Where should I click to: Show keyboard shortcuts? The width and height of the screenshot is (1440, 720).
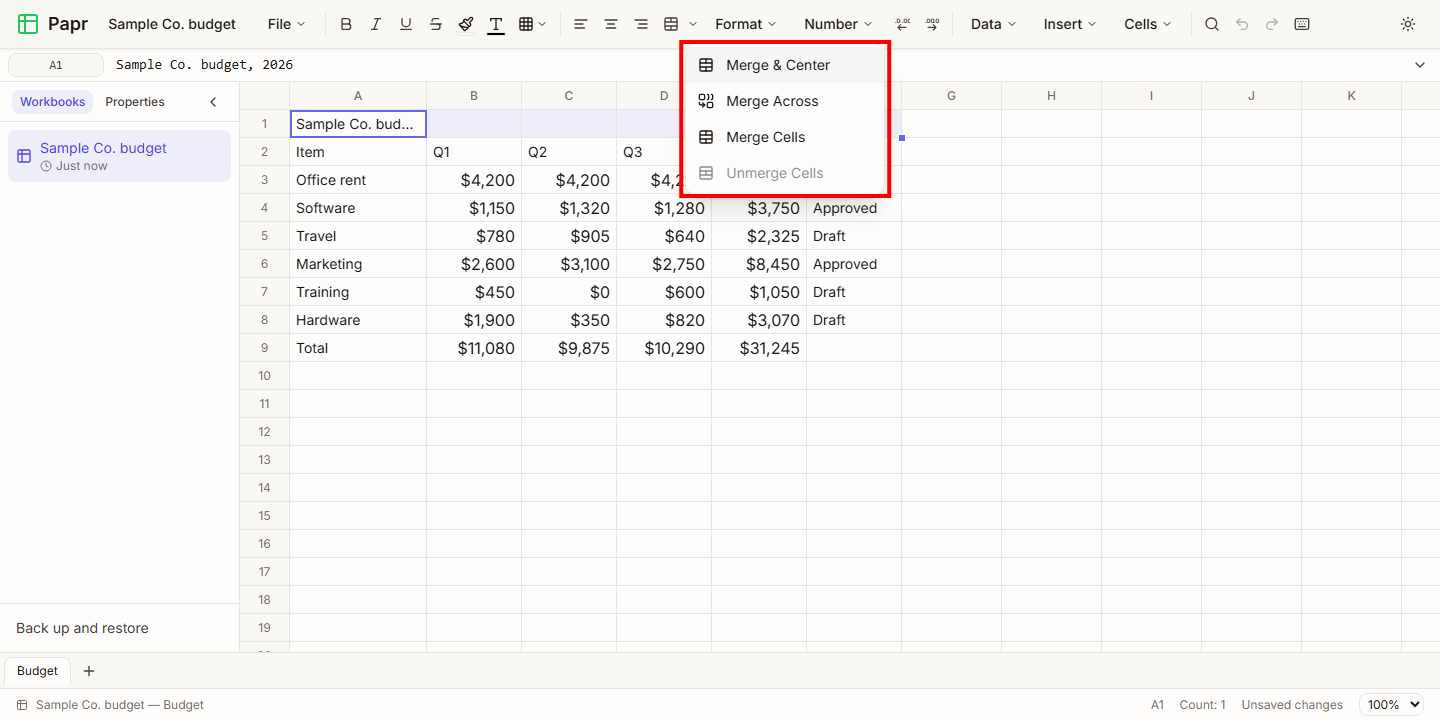(1302, 24)
